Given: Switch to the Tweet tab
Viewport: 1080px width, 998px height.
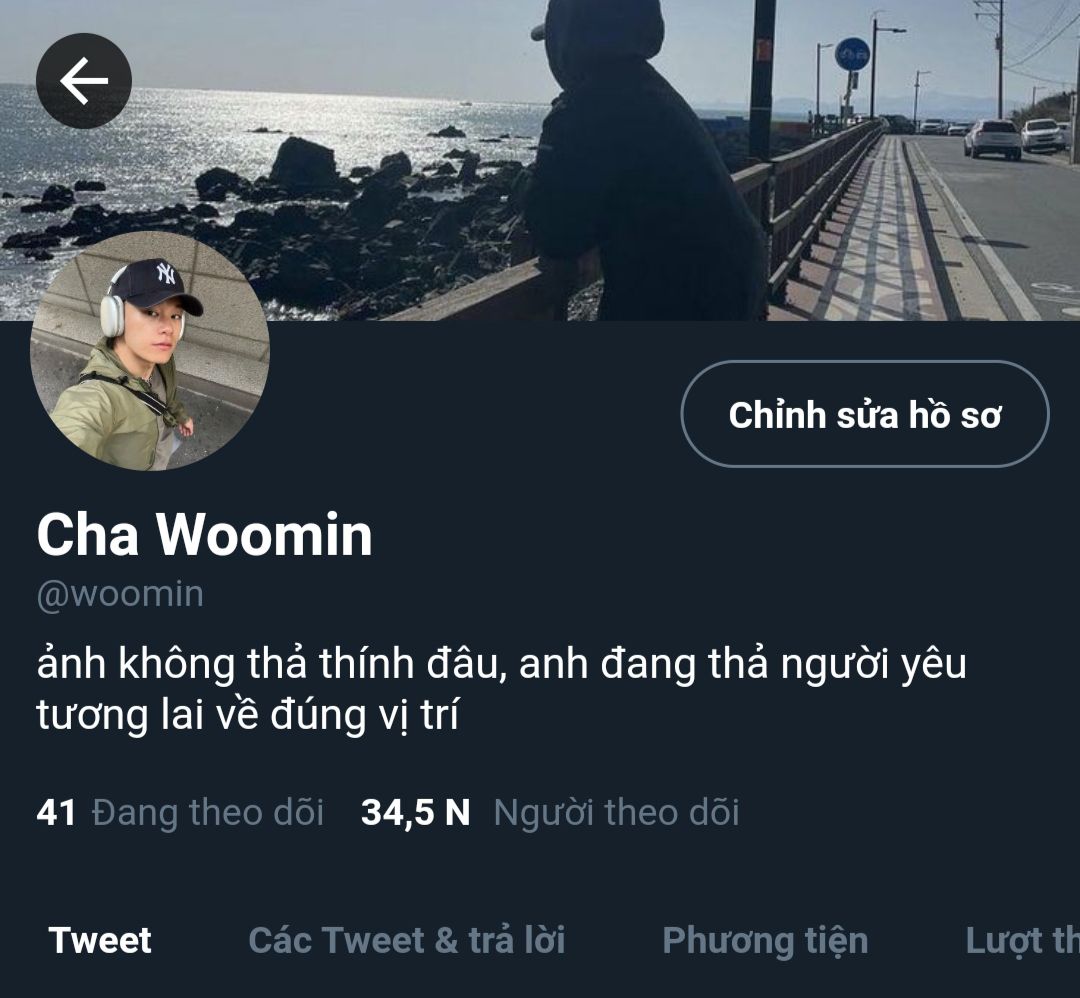Looking at the screenshot, I should click(100, 940).
